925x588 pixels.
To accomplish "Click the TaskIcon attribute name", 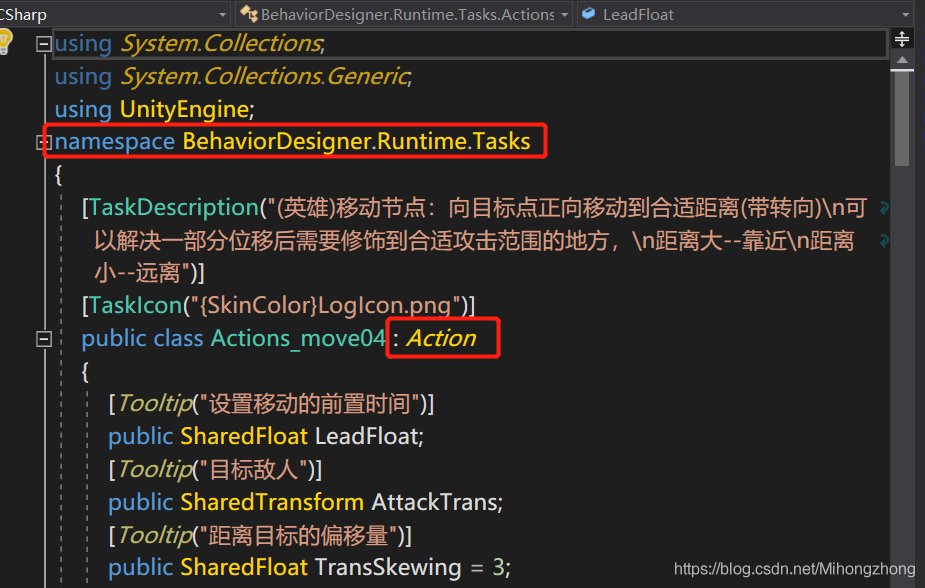I will point(136,306).
